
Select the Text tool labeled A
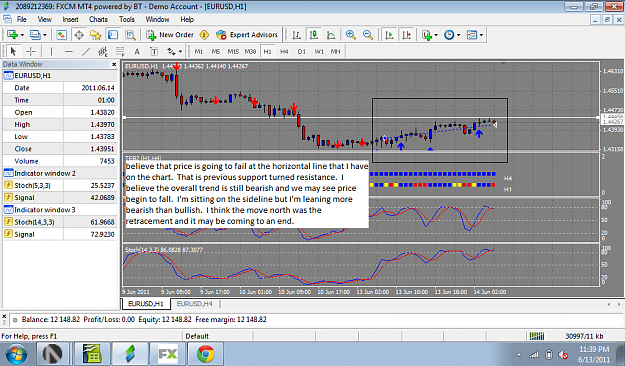(137, 51)
